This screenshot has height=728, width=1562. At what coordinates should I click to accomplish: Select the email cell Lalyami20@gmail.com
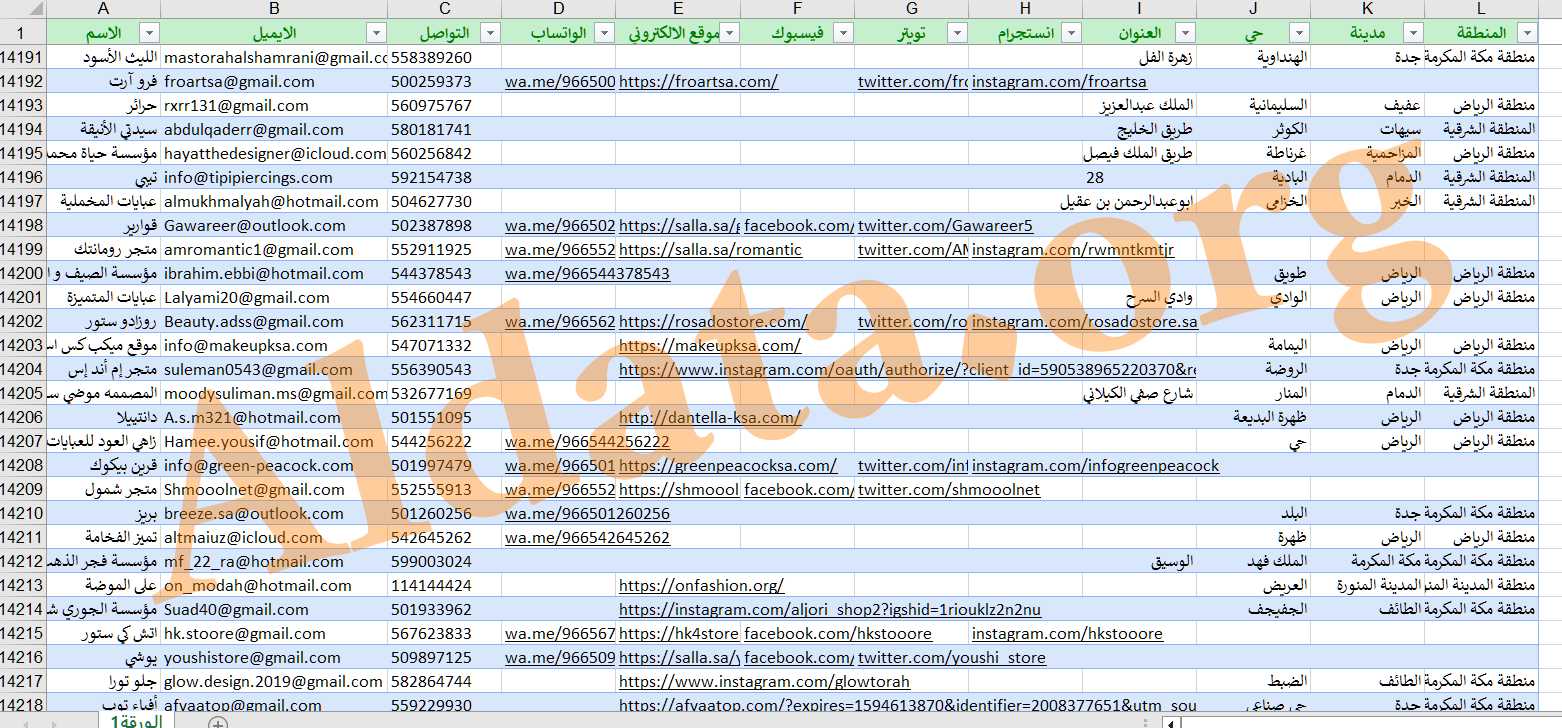coord(275,297)
